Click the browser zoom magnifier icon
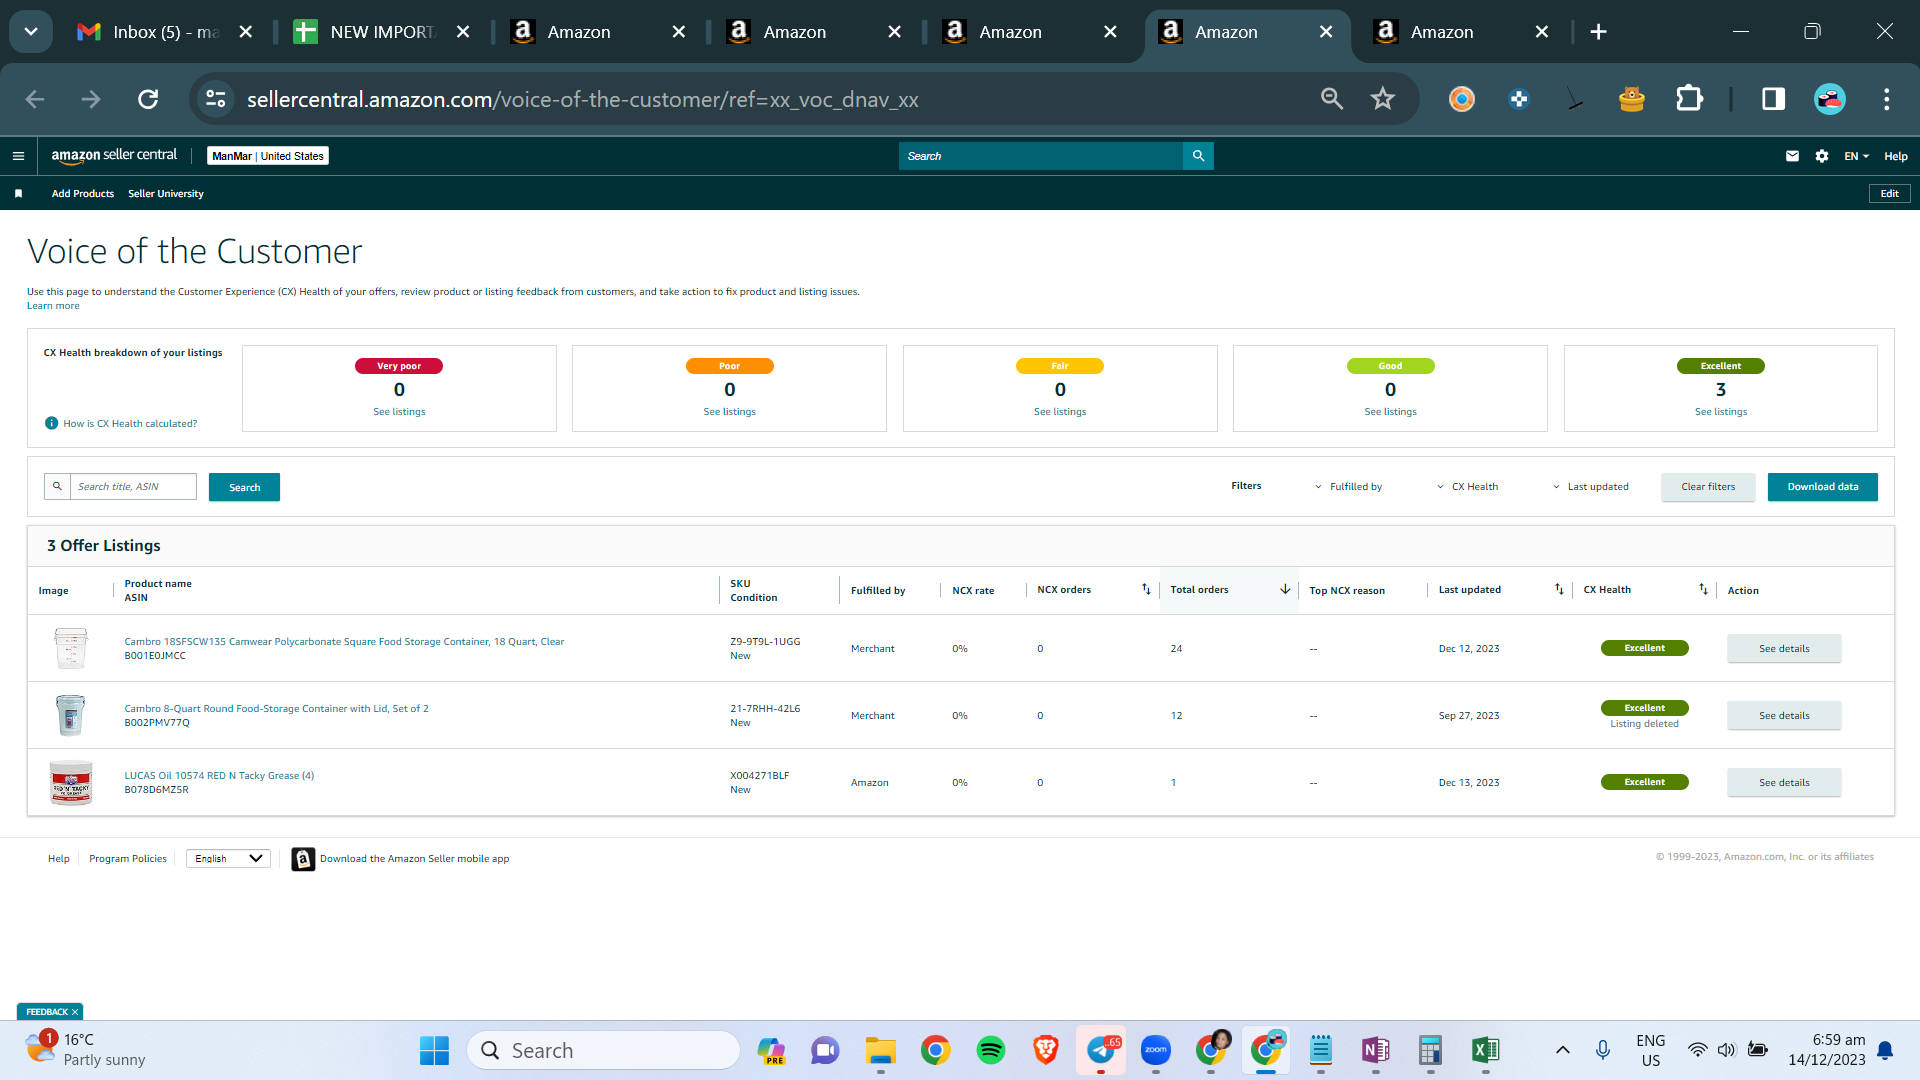Image resolution: width=1920 pixels, height=1080 pixels. (x=1331, y=99)
